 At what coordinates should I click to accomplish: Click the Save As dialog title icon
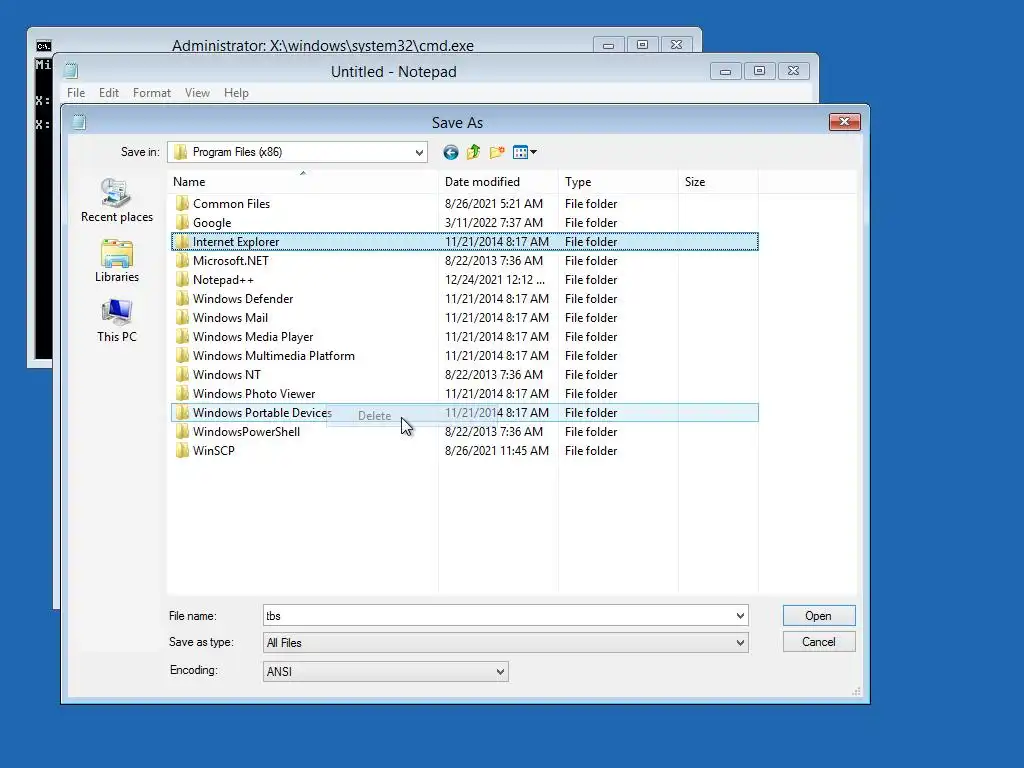coord(79,122)
